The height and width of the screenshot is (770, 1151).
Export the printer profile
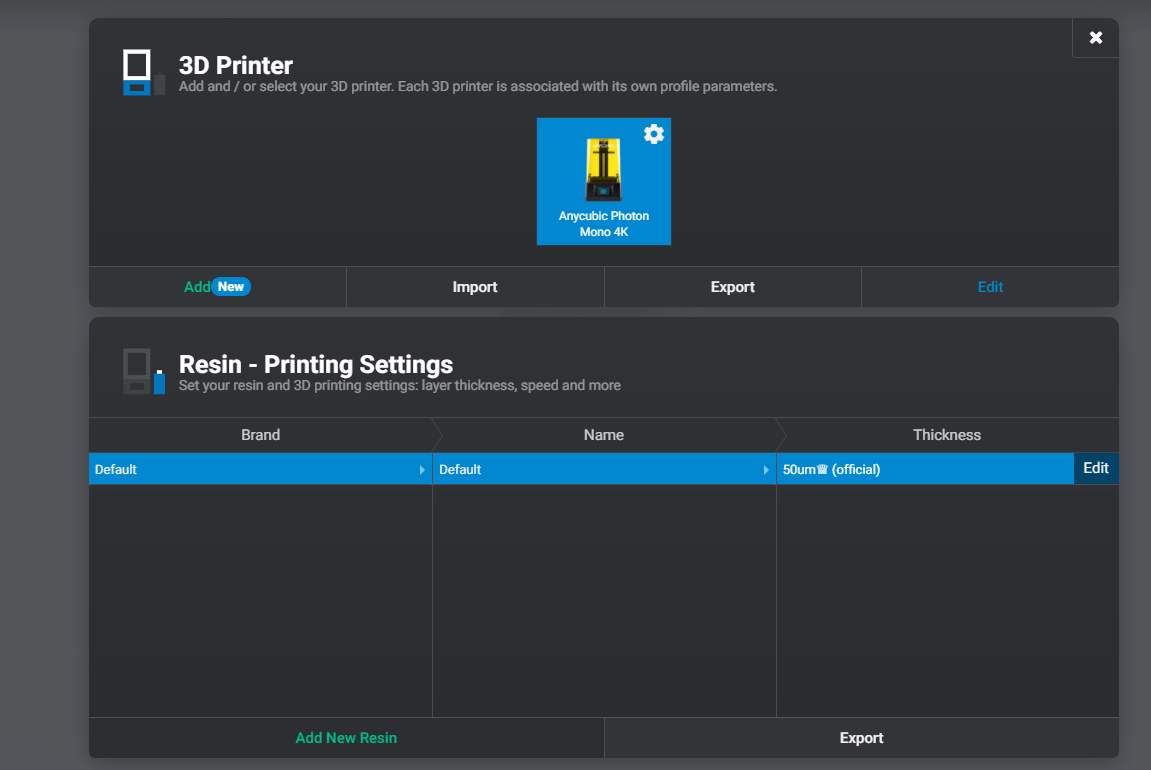[x=732, y=286]
